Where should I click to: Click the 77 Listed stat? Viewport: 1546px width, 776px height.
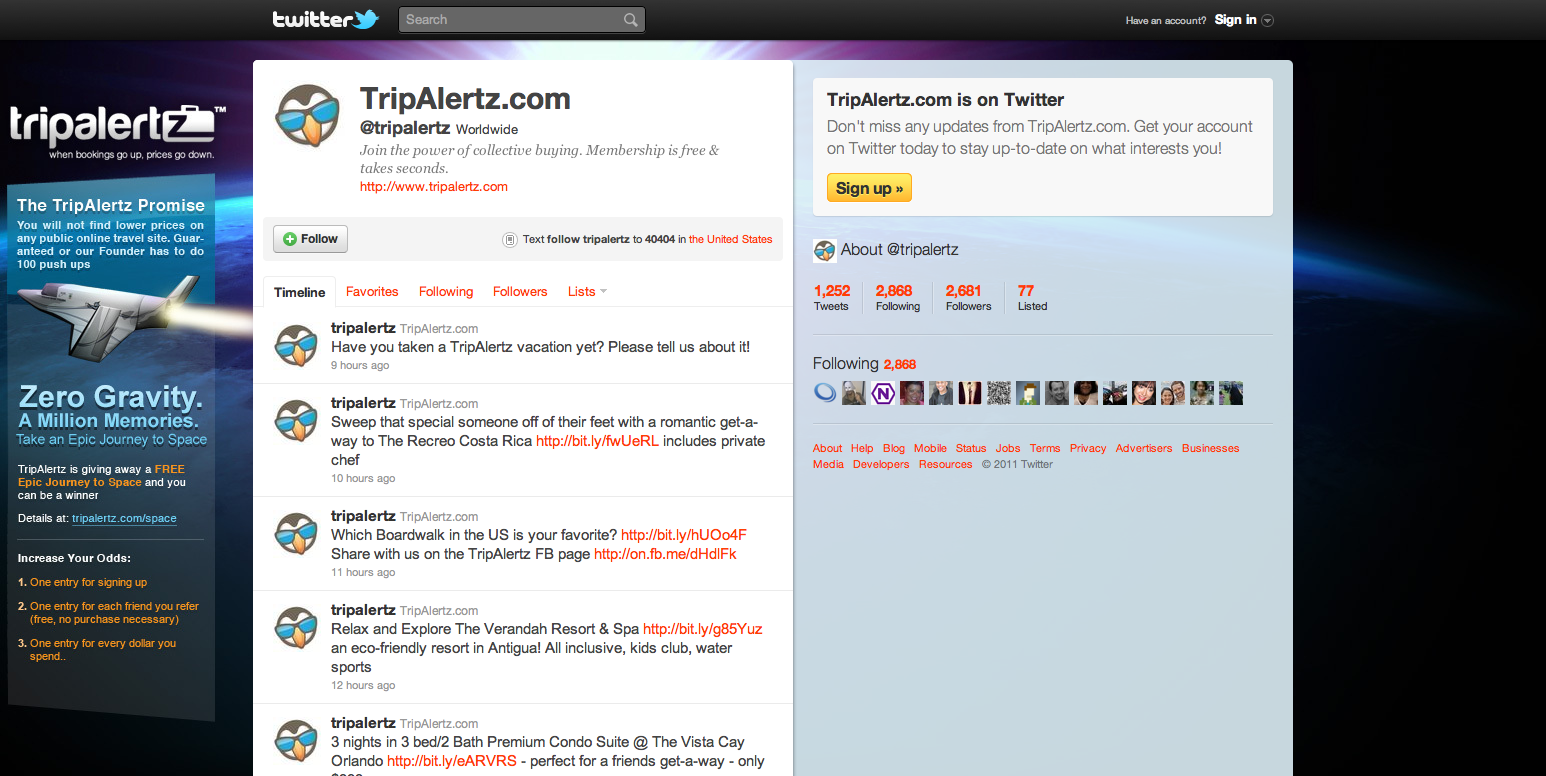coord(1032,298)
